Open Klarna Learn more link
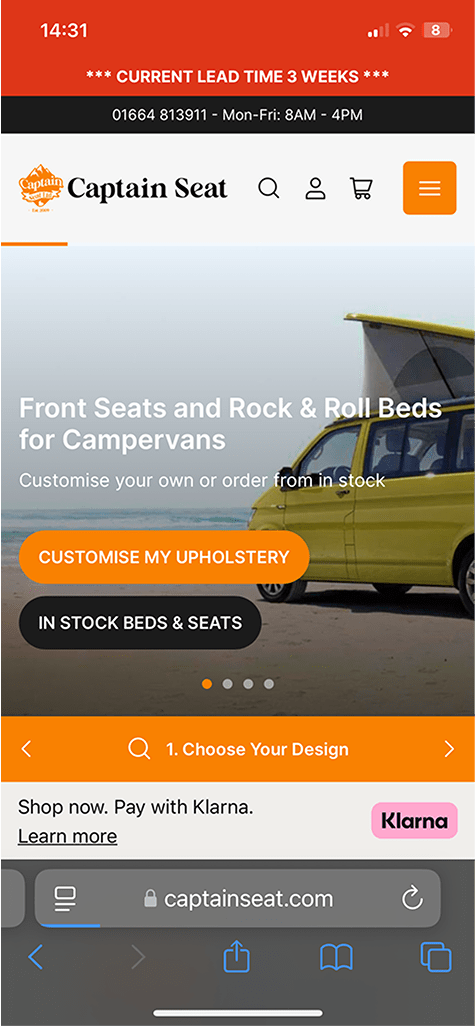 pyautogui.click(x=67, y=836)
